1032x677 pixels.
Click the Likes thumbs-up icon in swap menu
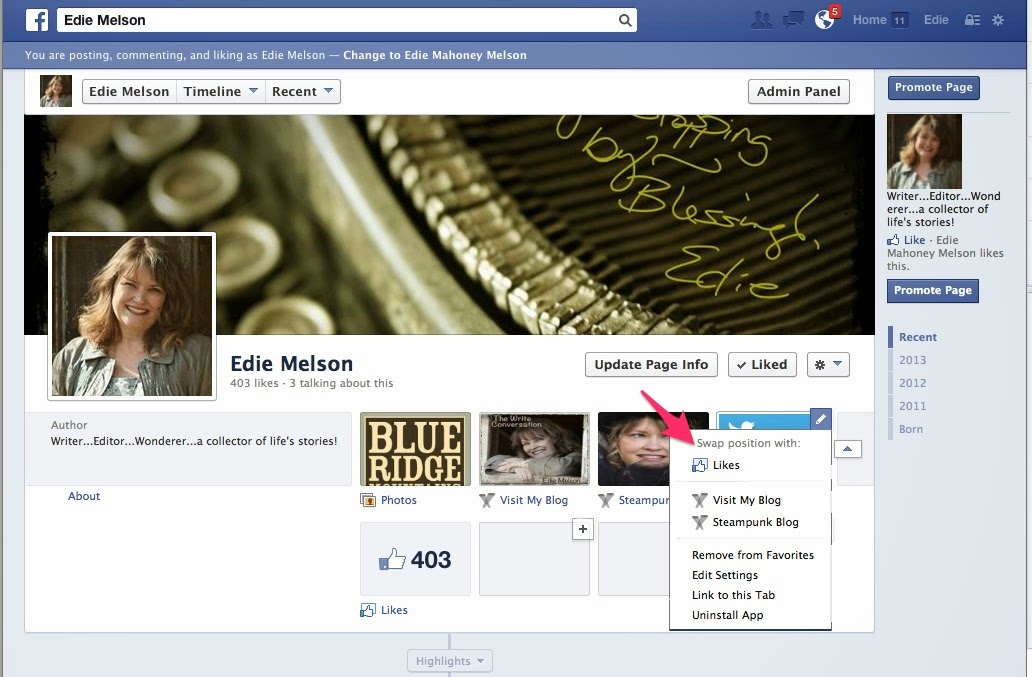pyautogui.click(x=699, y=465)
